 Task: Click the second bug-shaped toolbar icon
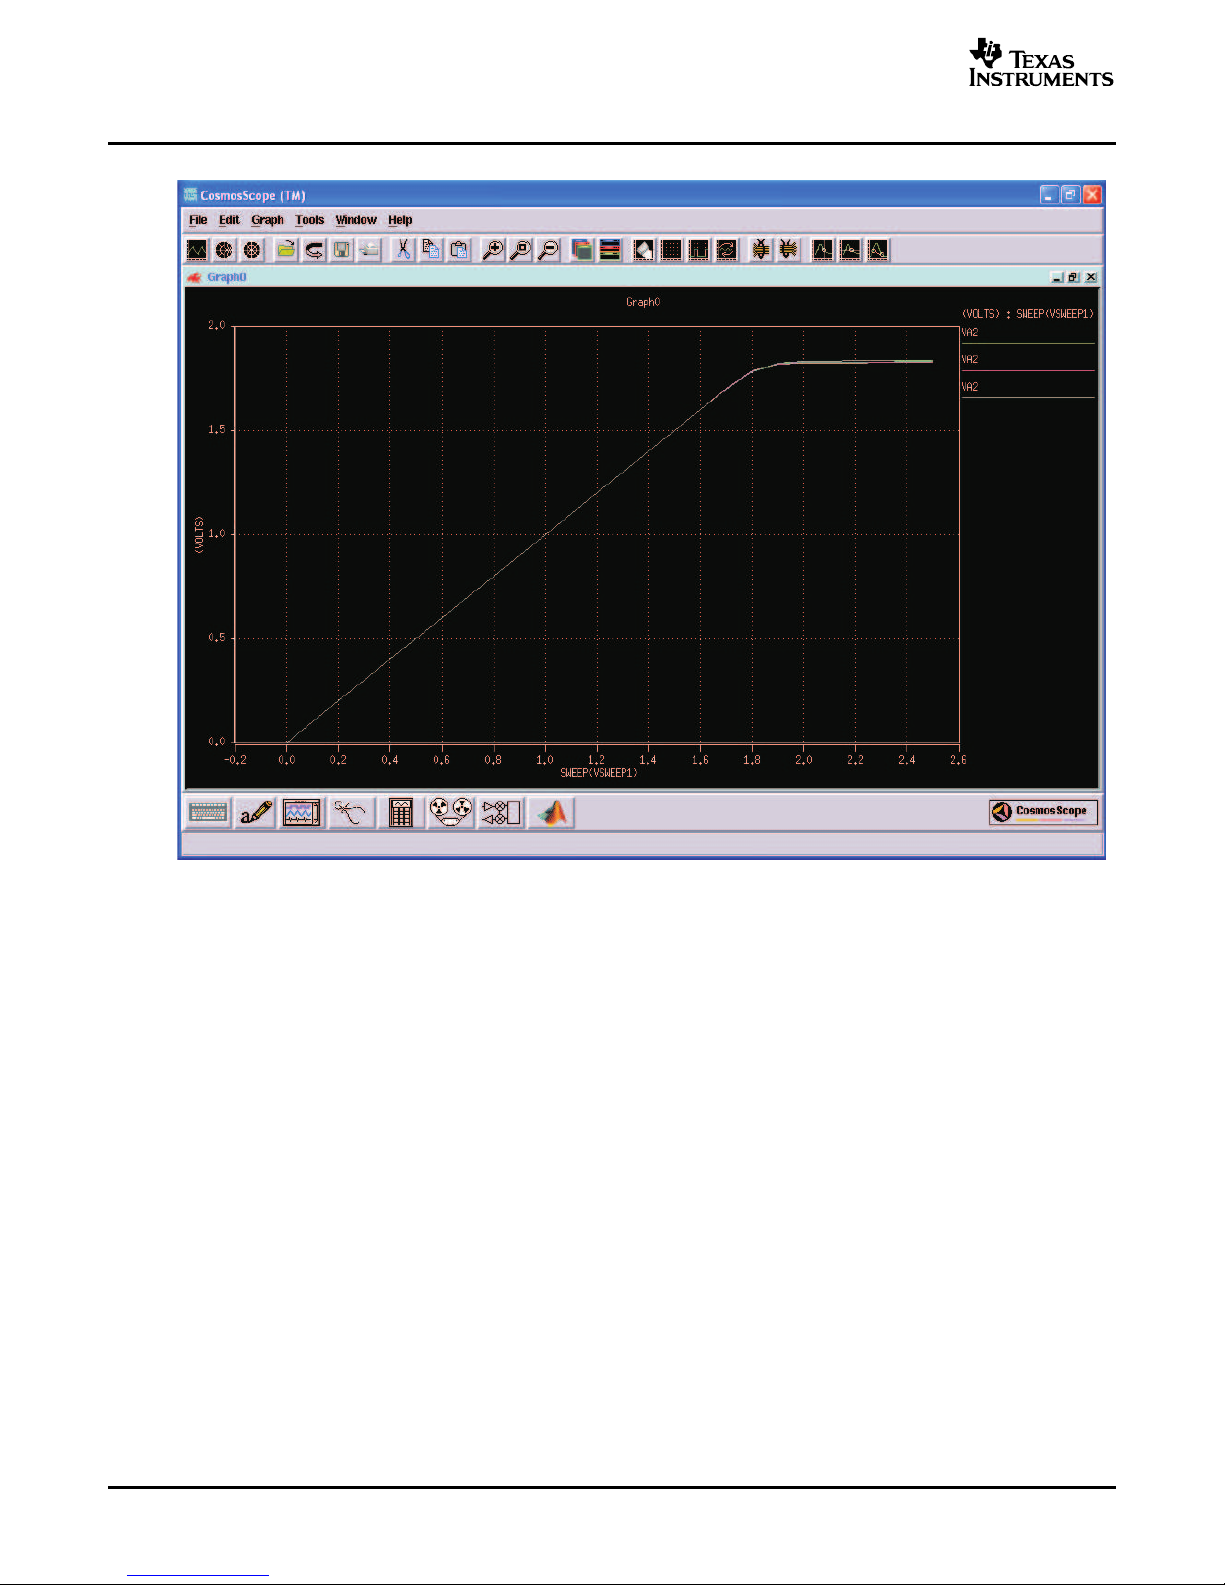[x=789, y=250]
